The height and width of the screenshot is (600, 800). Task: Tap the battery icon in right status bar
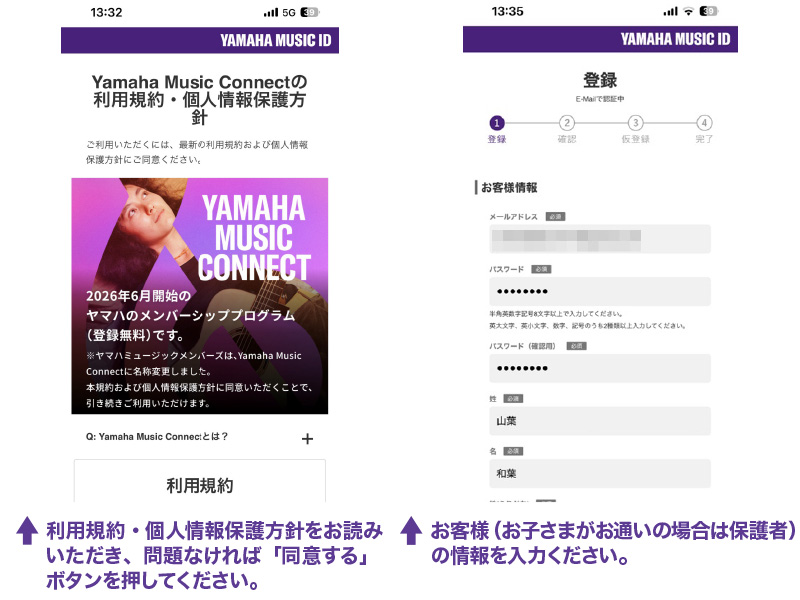point(708,11)
